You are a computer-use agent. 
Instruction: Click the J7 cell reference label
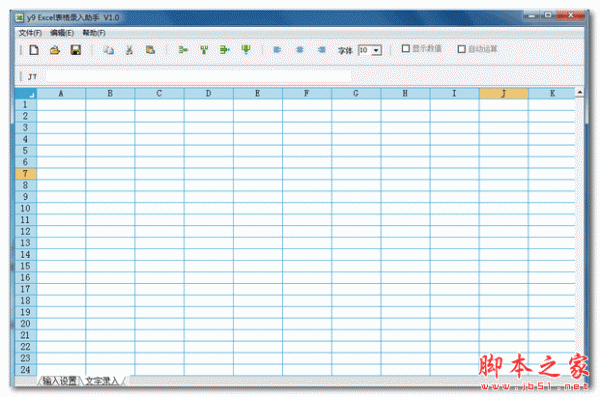(x=32, y=77)
